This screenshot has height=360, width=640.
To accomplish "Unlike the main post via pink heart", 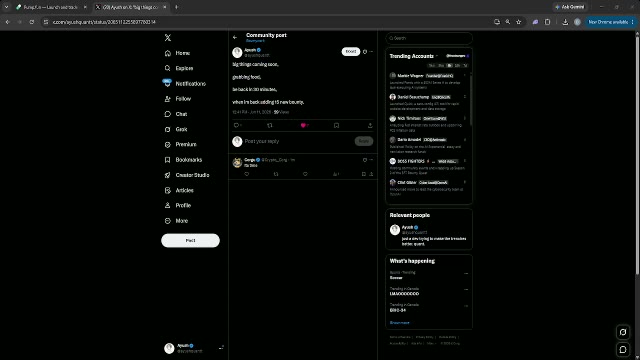I will coord(303,125).
